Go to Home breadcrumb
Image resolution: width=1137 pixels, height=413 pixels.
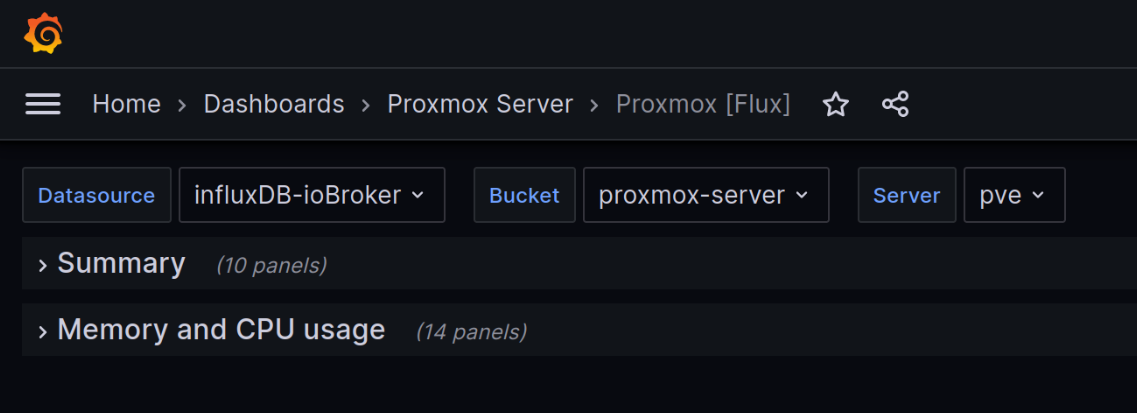coord(126,104)
